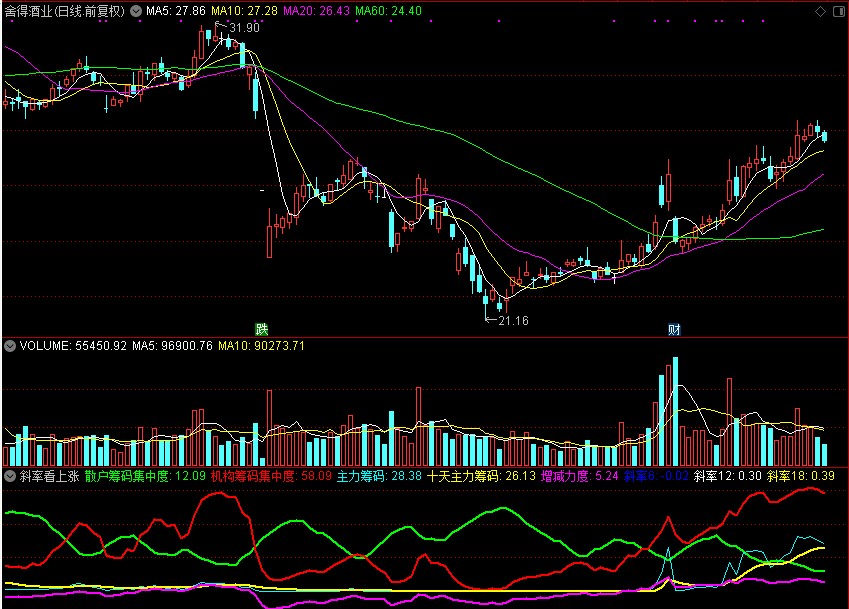Viewport: 849px width, 609px height.
Task: Click 主力筹码: 28.38 label
Action: 379,476
